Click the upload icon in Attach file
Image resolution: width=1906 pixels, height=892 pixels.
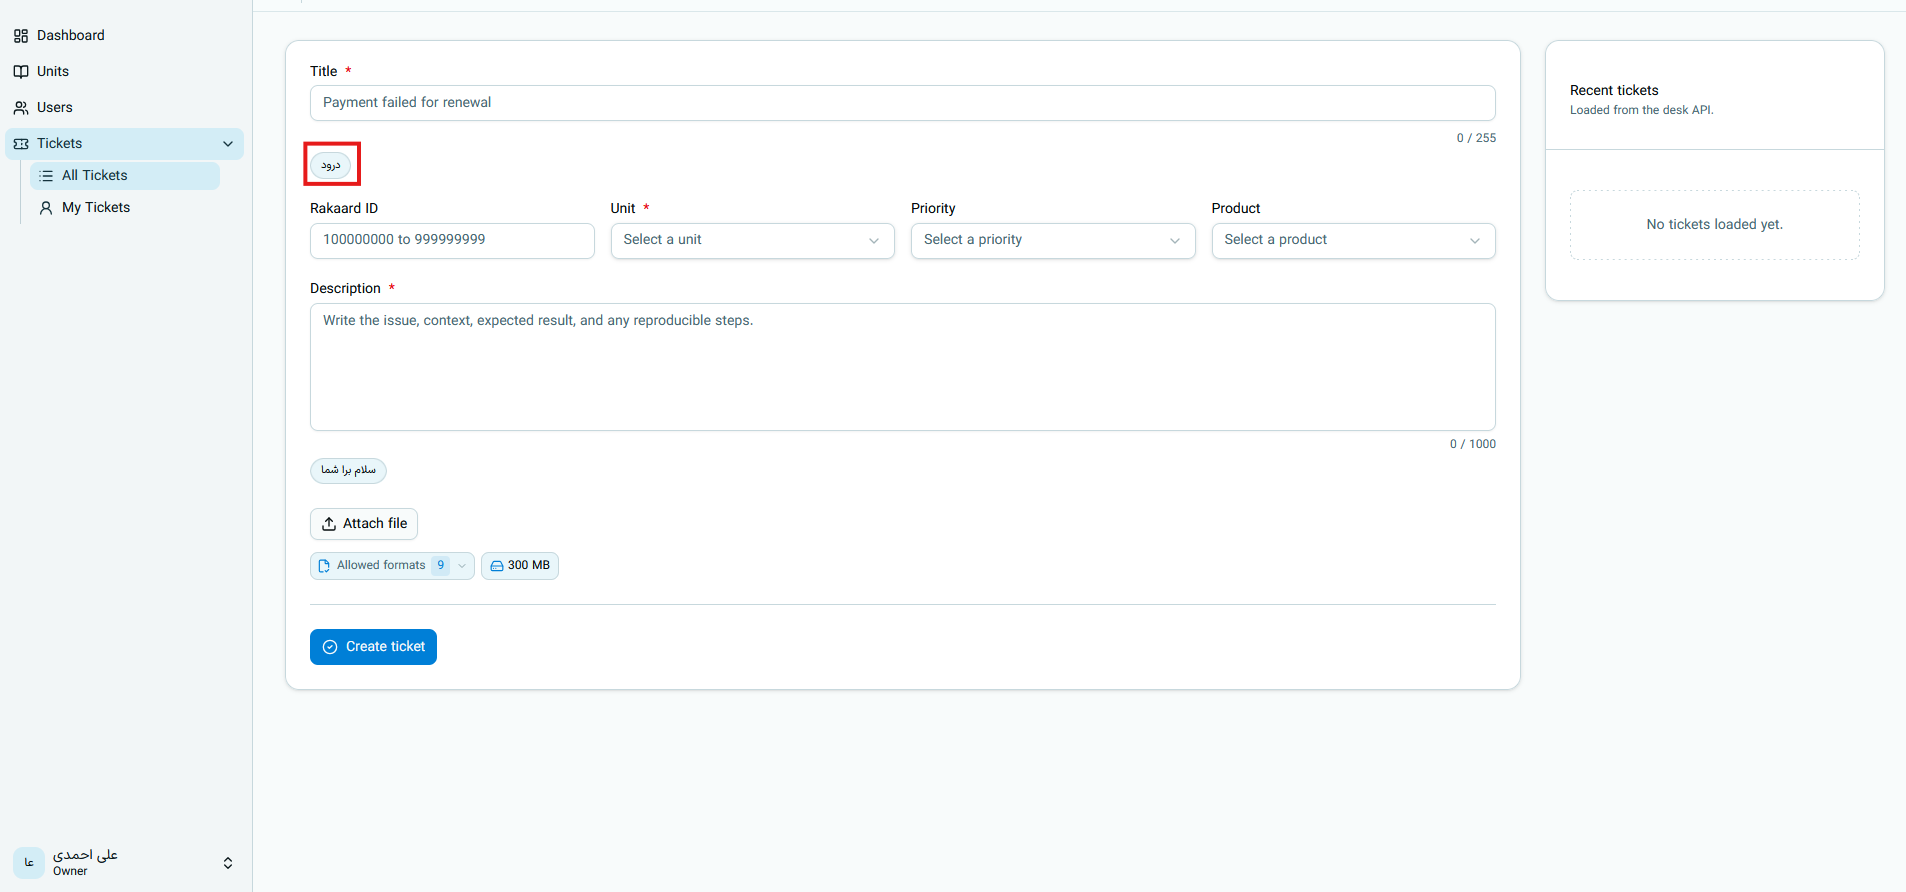pos(329,524)
